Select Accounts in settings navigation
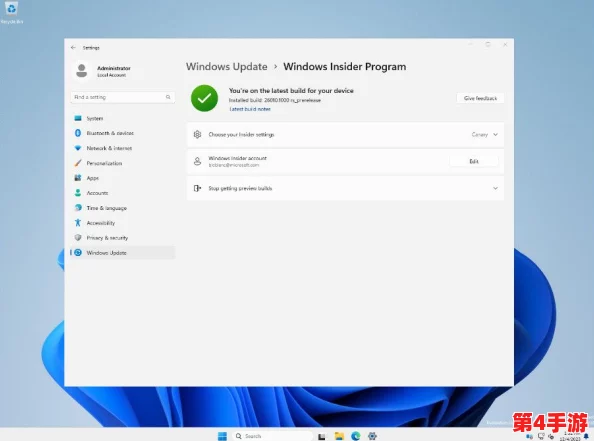Screen dimensions: 594x441 point(122,193)
